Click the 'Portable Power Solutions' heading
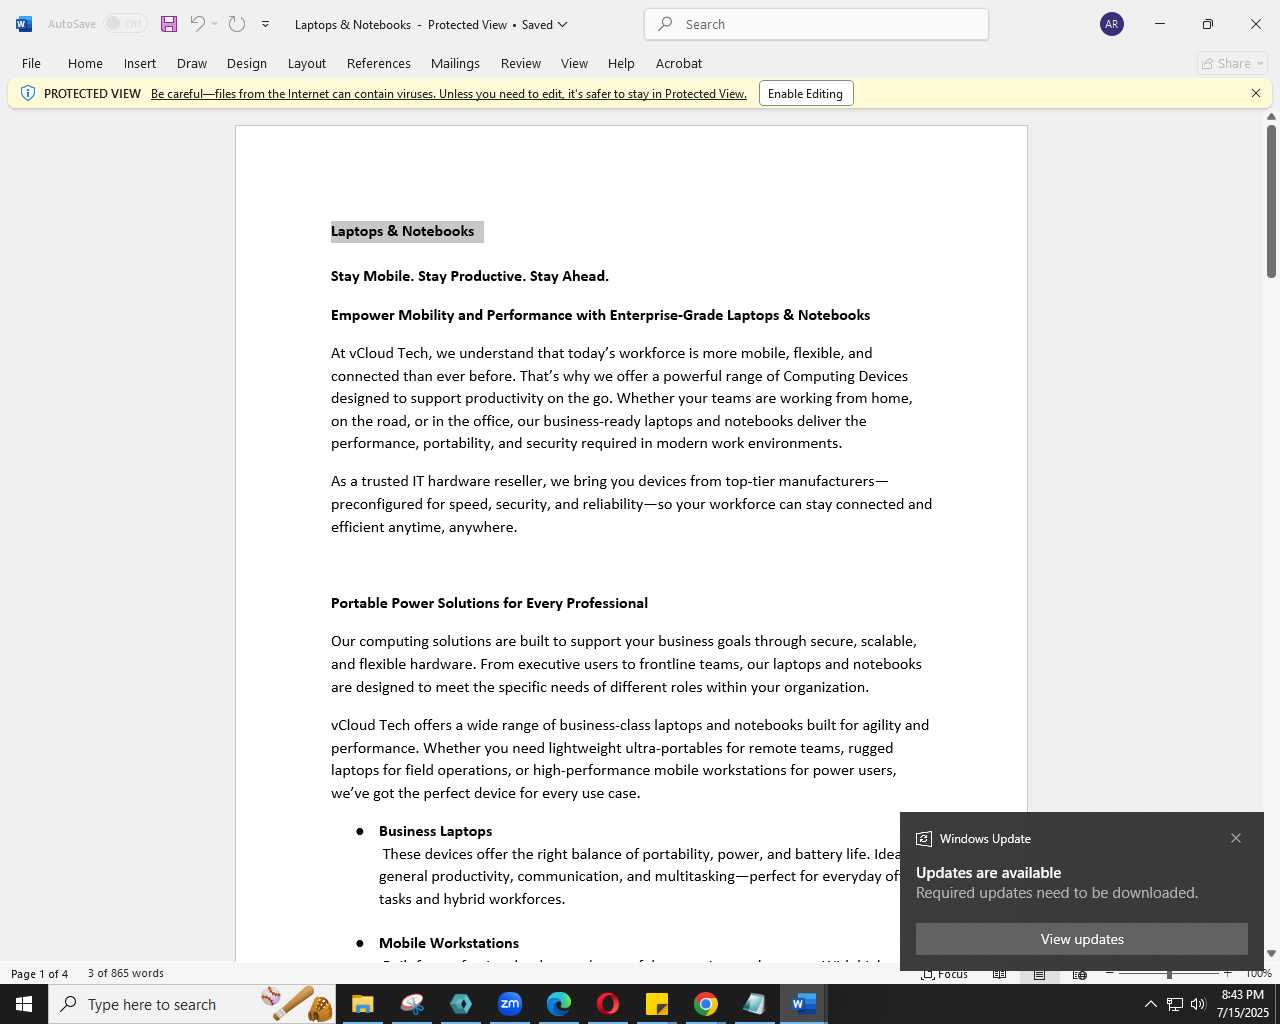This screenshot has width=1280, height=1024. 489,603
